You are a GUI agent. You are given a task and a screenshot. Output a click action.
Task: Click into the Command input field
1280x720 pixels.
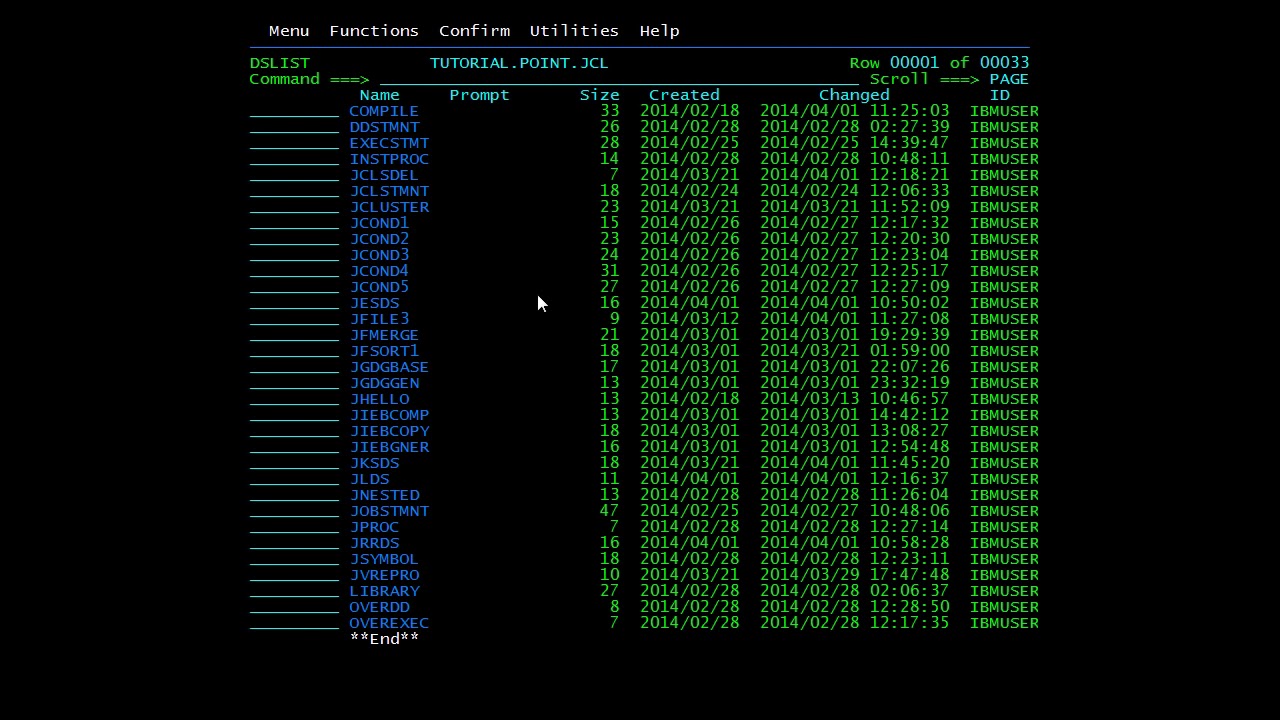pyautogui.click(x=619, y=79)
